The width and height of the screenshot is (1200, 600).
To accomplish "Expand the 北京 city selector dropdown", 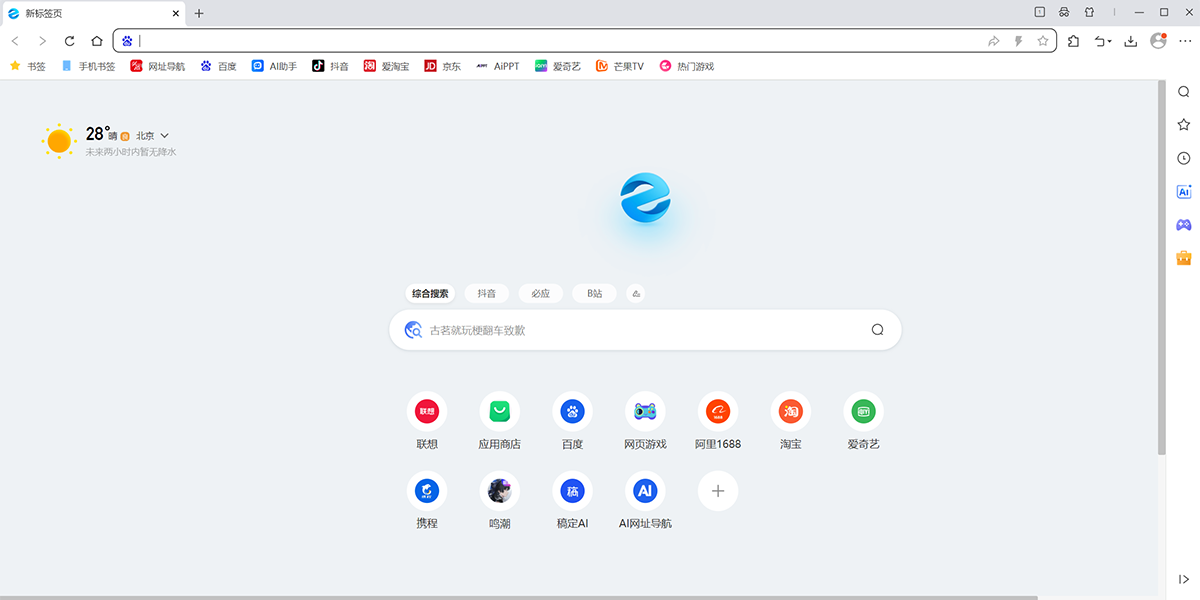I will point(152,135).
